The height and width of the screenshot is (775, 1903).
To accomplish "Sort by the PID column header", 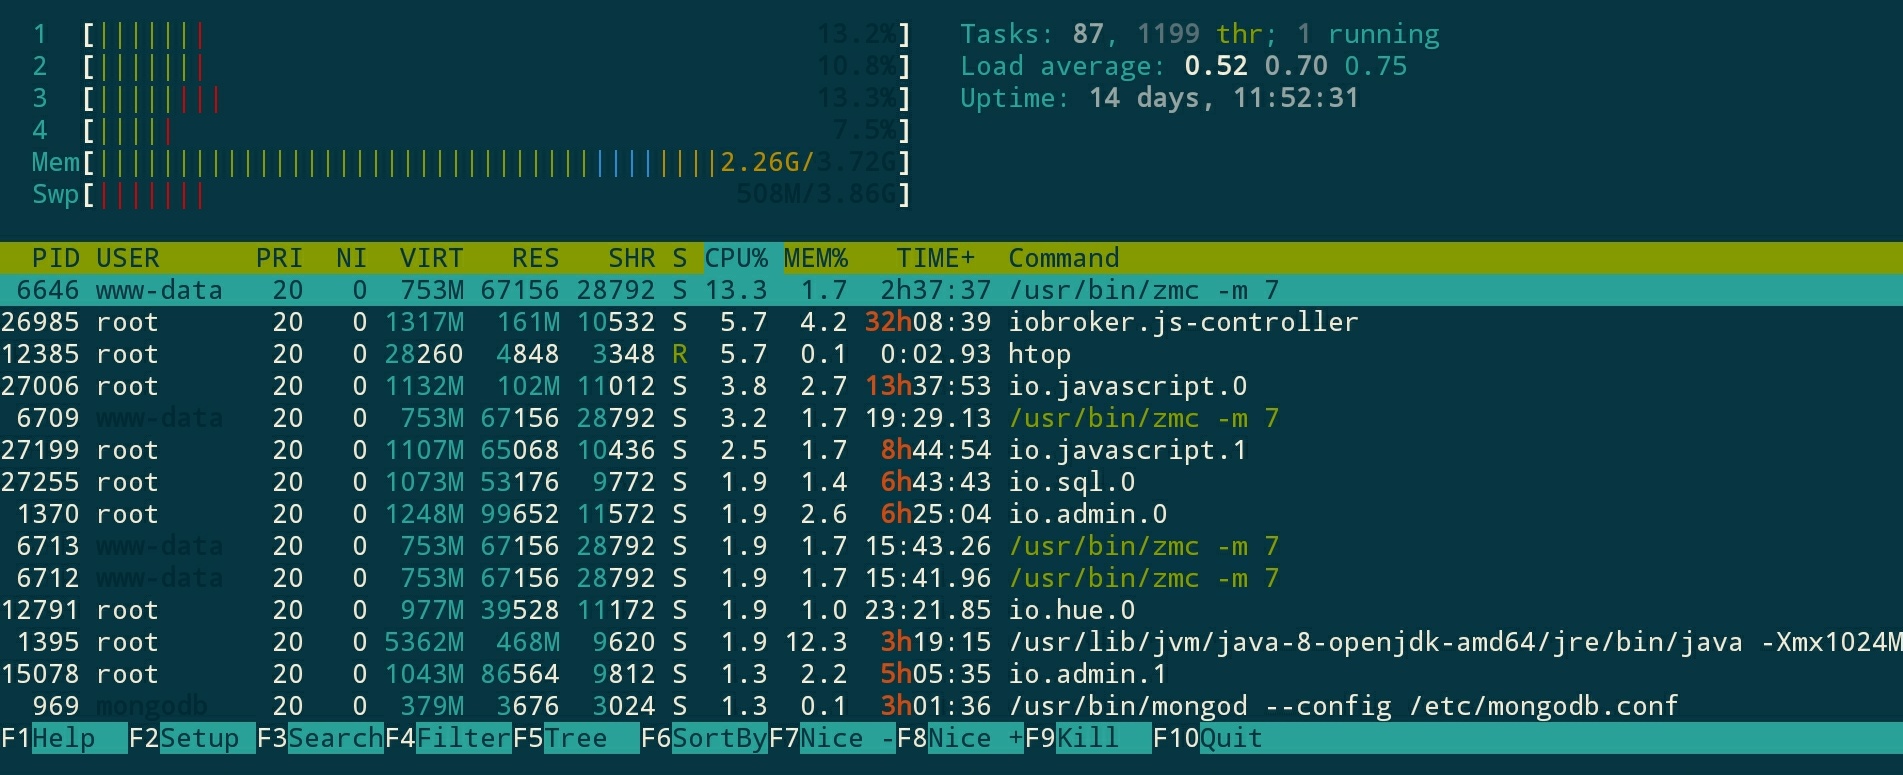I will [55, 258].
